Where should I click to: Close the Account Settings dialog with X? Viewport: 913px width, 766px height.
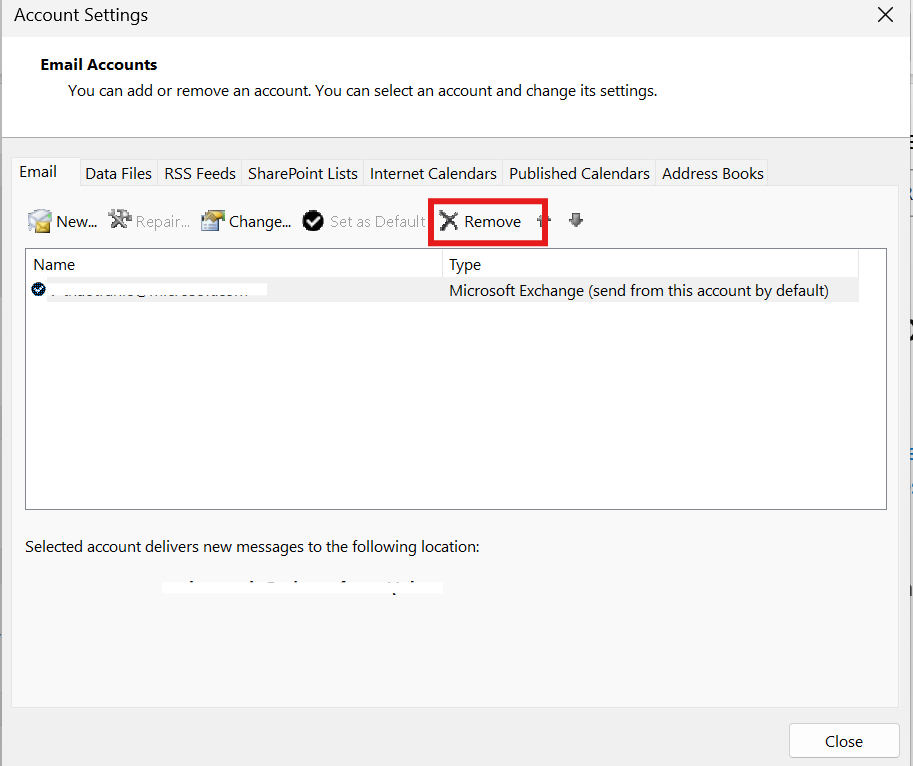coord(885,15)
